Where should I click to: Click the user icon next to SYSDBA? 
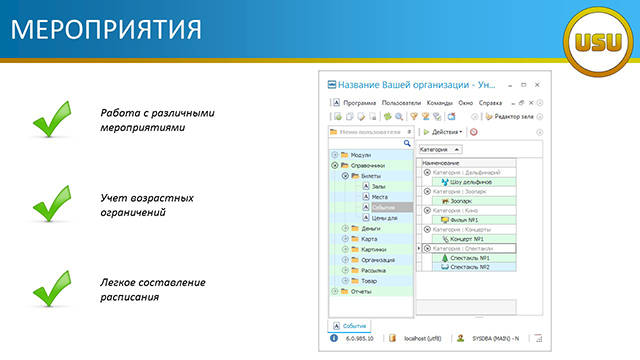click(460, 338)
